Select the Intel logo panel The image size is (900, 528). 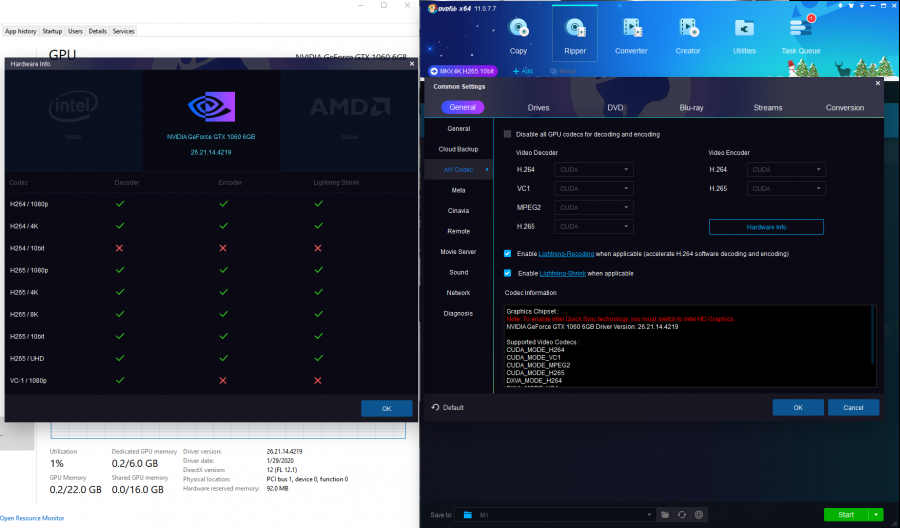click(x=73, y=121)
